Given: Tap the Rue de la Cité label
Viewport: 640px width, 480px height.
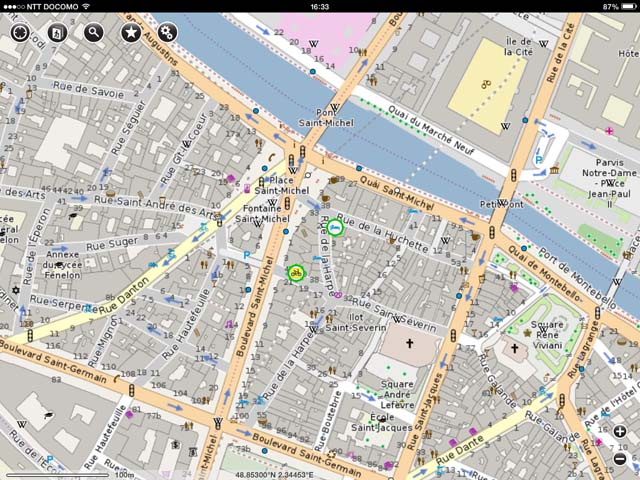Looking at the screenshot, I should click(x=561, y=53).
